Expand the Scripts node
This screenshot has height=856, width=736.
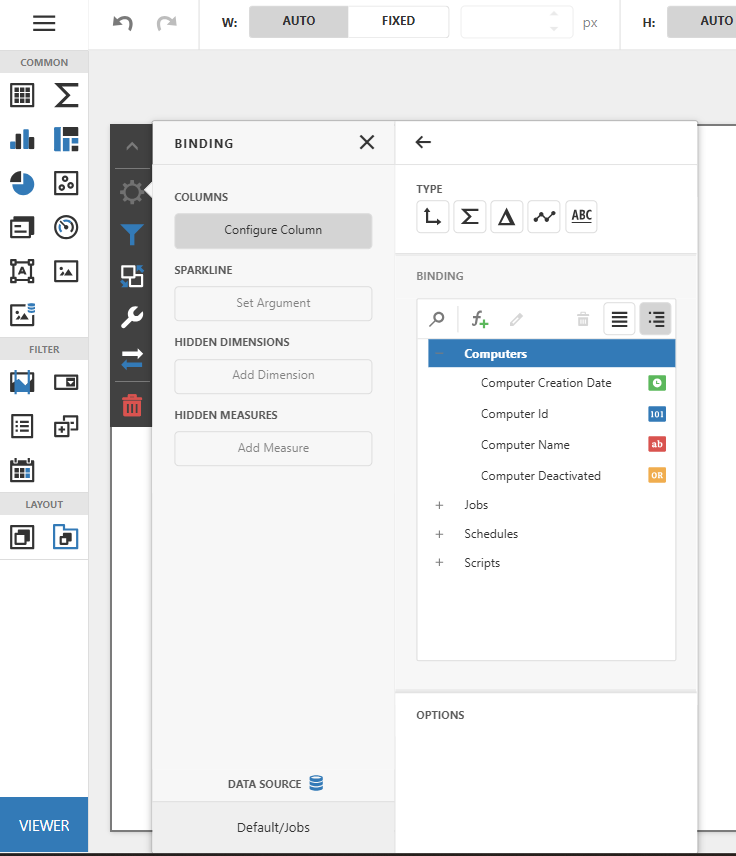[439, 563]
